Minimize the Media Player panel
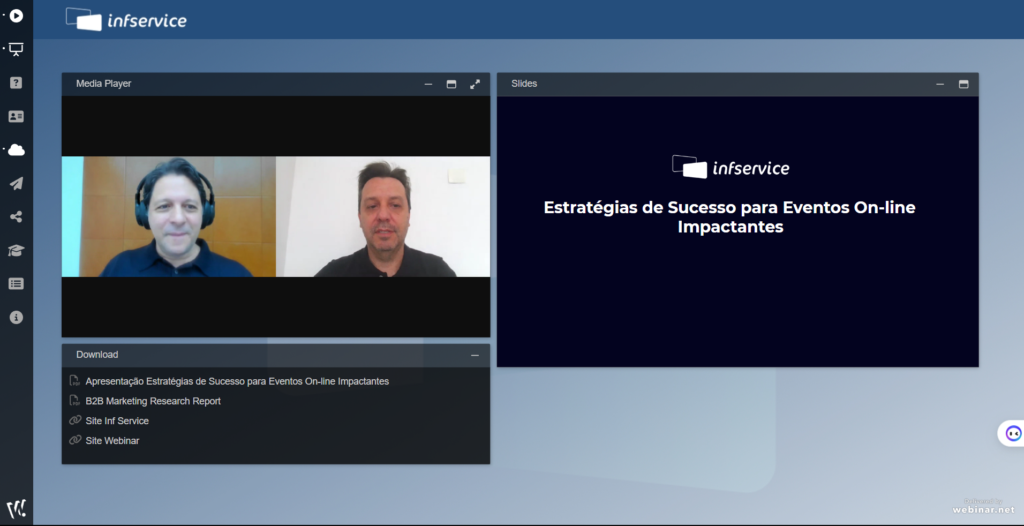The width and height of the screenshot is (1024, 526). tap(428, 84)
